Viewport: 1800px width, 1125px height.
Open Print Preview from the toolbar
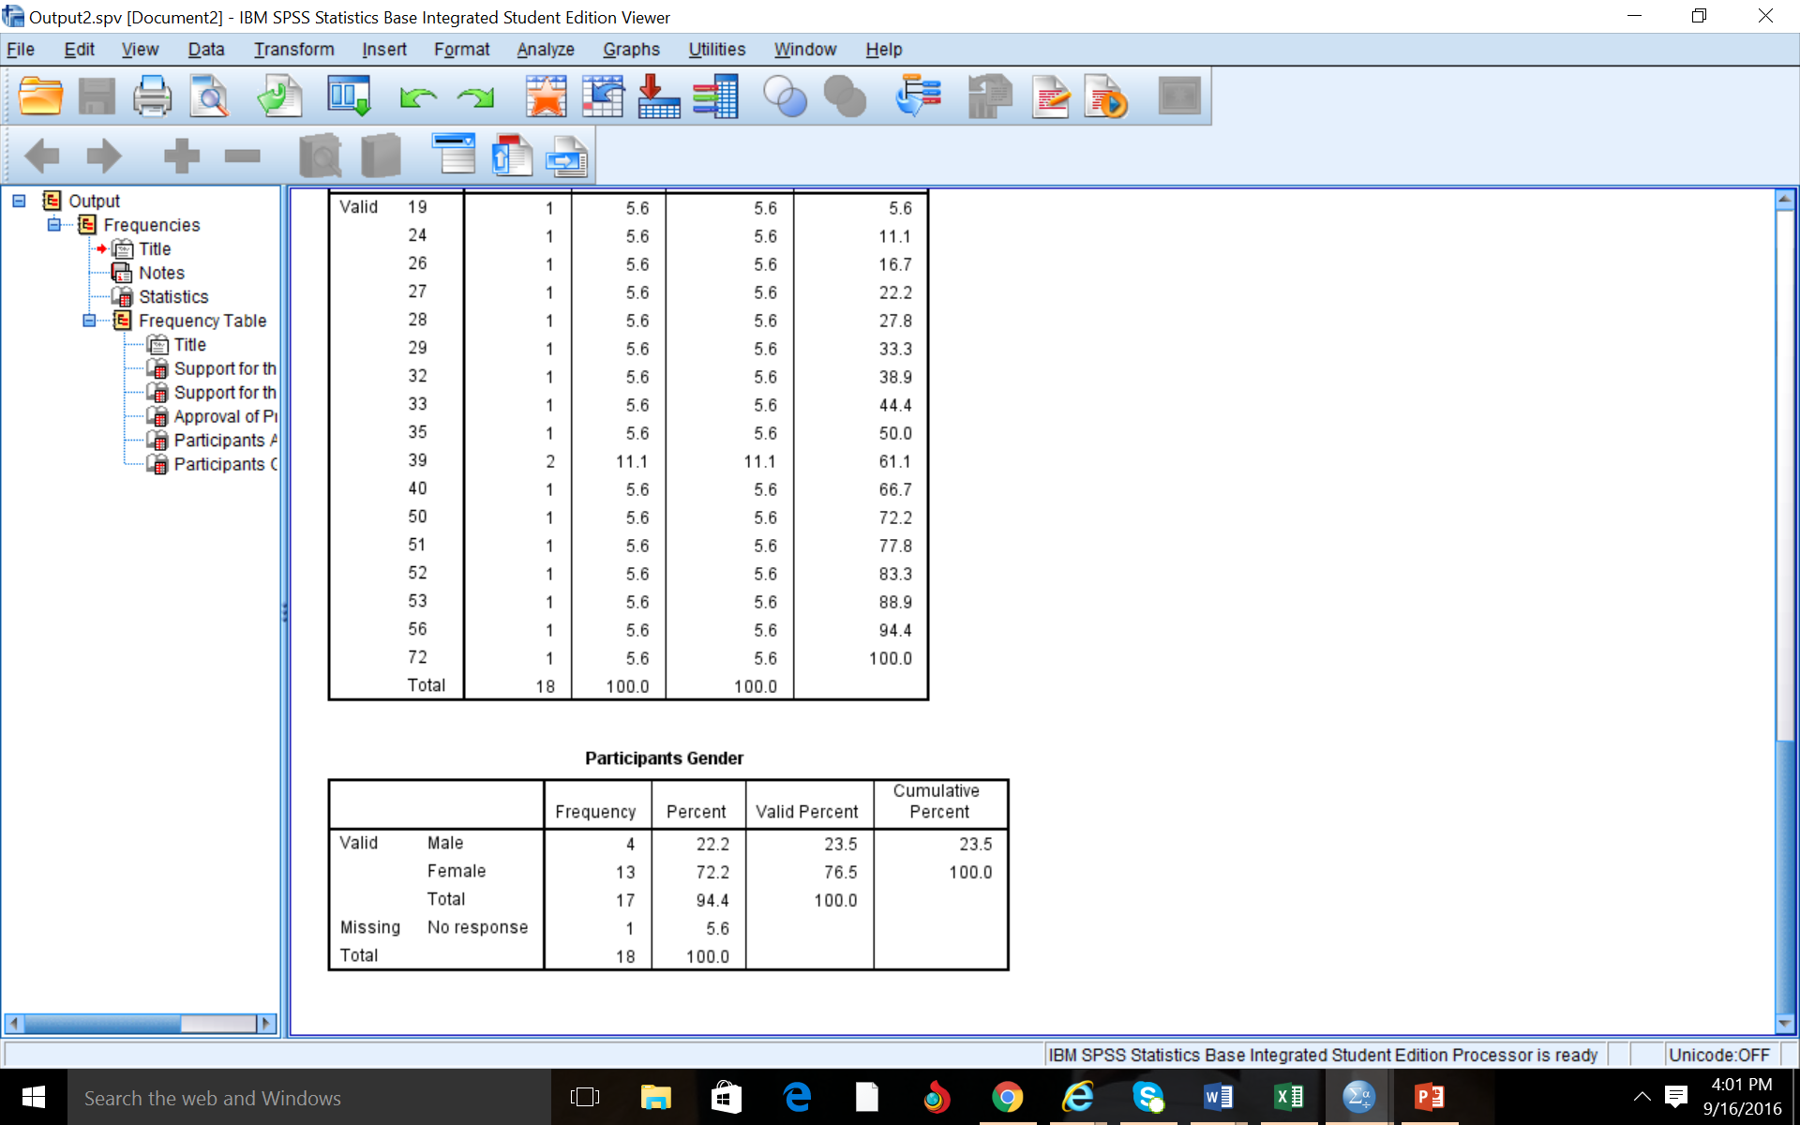pos(209,96)
